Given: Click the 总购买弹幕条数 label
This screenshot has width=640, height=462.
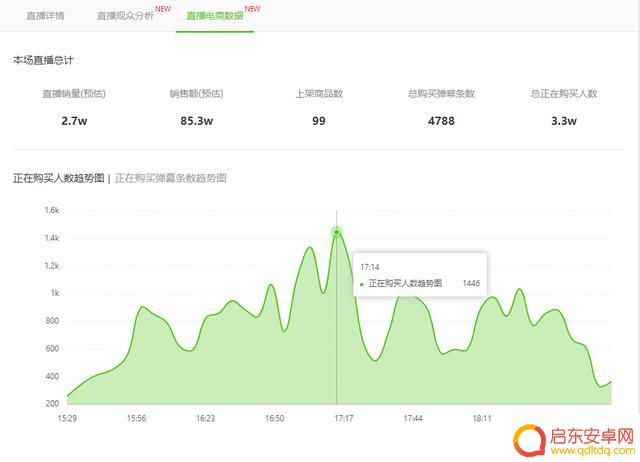Looking at the screenshot, I should tap(441, 94).
